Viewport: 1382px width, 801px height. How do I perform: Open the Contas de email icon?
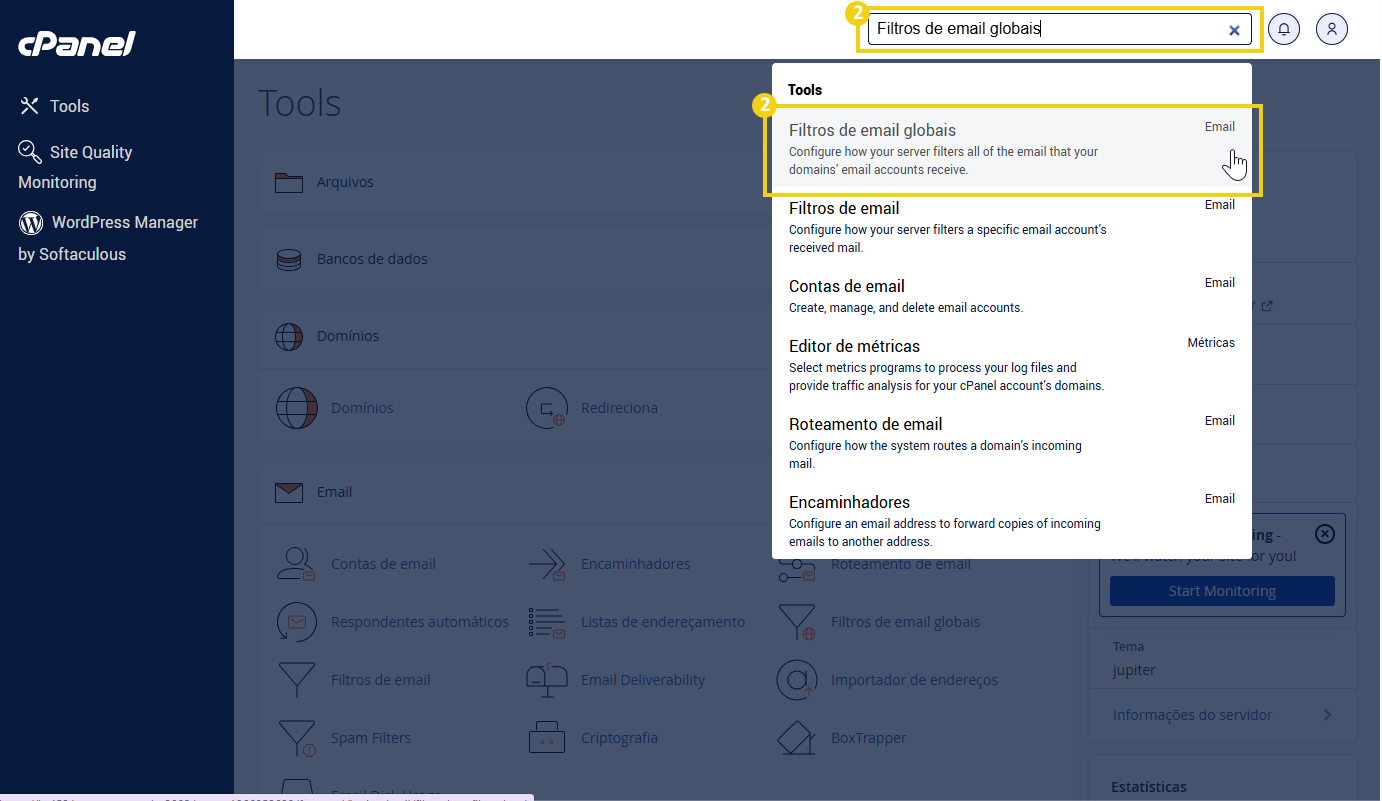coord(296,563)
